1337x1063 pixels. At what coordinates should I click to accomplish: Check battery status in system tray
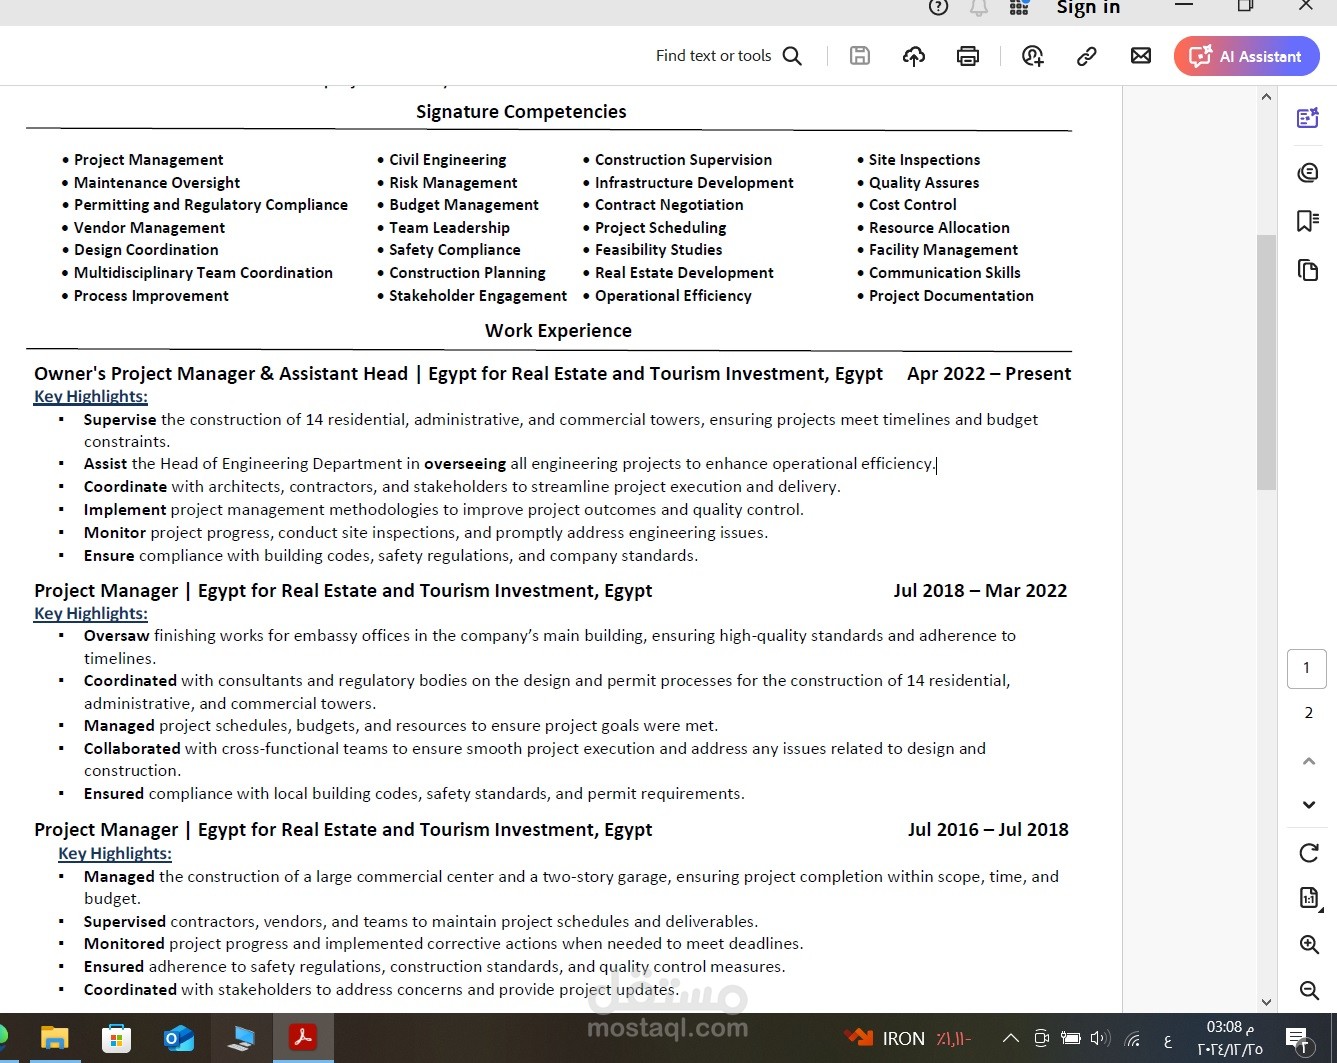coord(1070,1038)
